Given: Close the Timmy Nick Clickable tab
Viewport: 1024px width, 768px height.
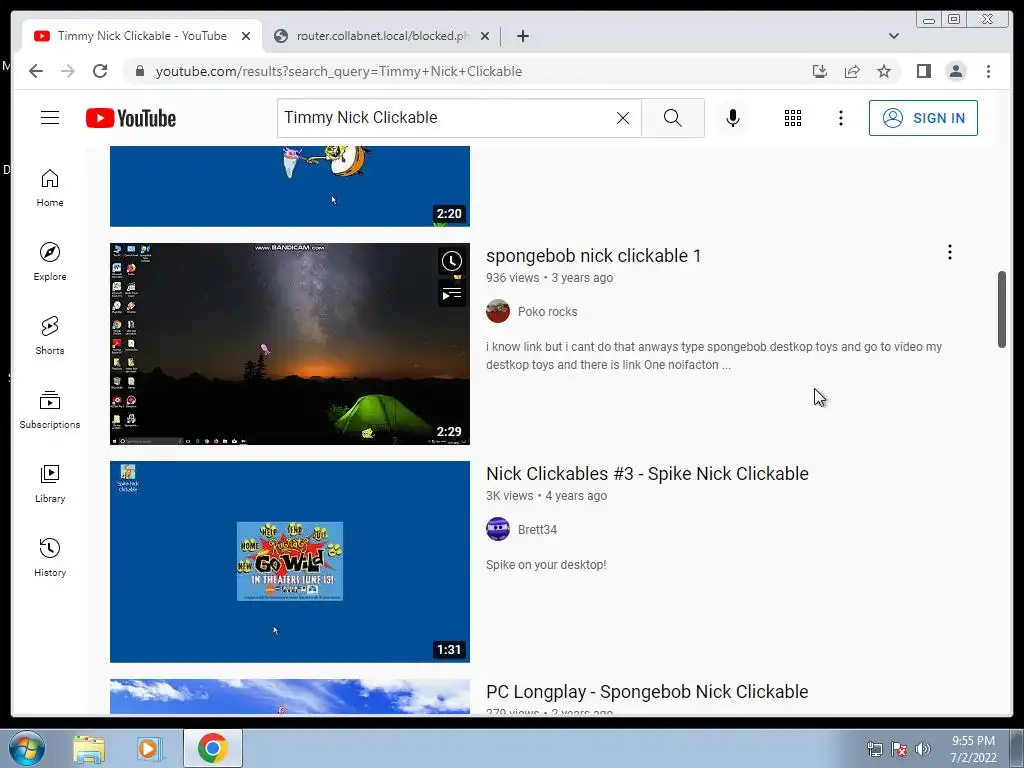Looking at the screenshot, I should (246, 36).
